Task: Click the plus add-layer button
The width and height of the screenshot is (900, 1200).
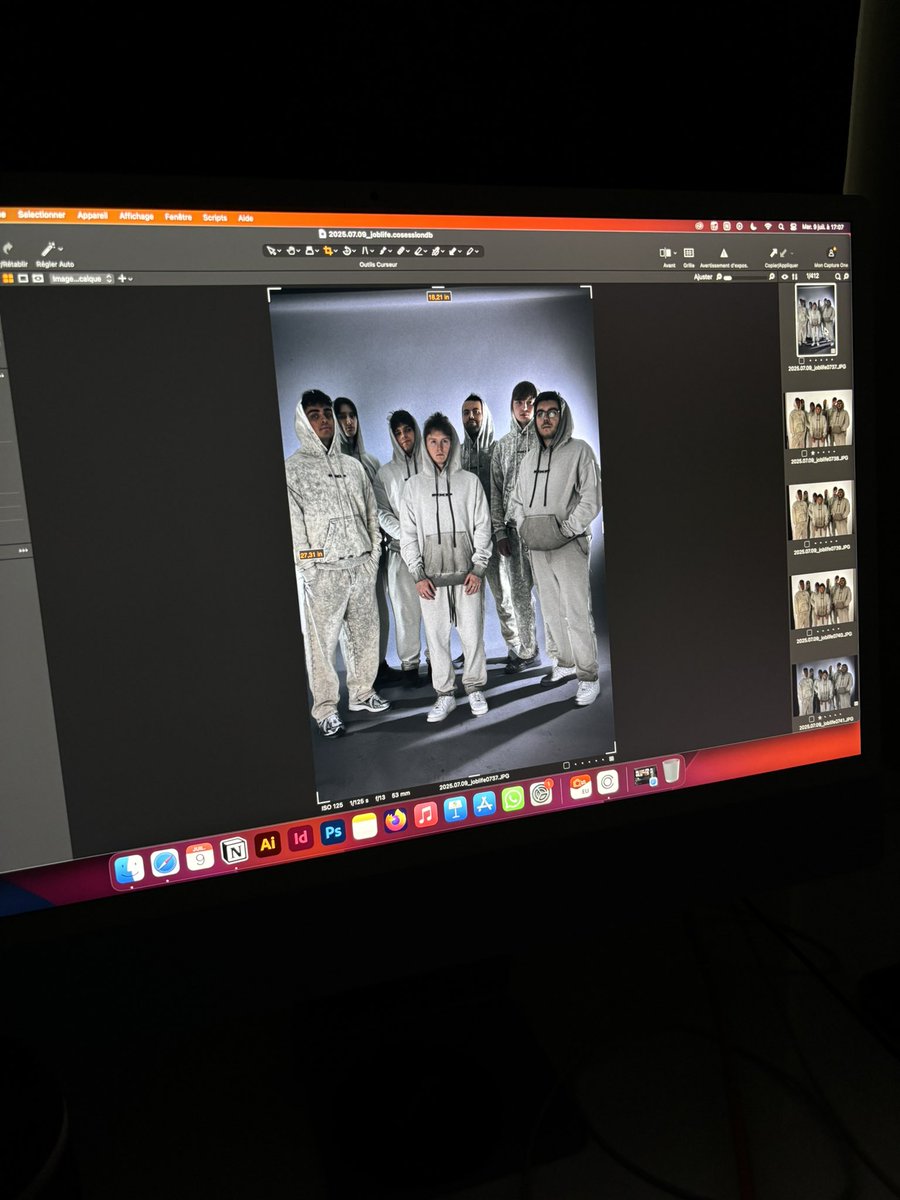Action: 122,278
